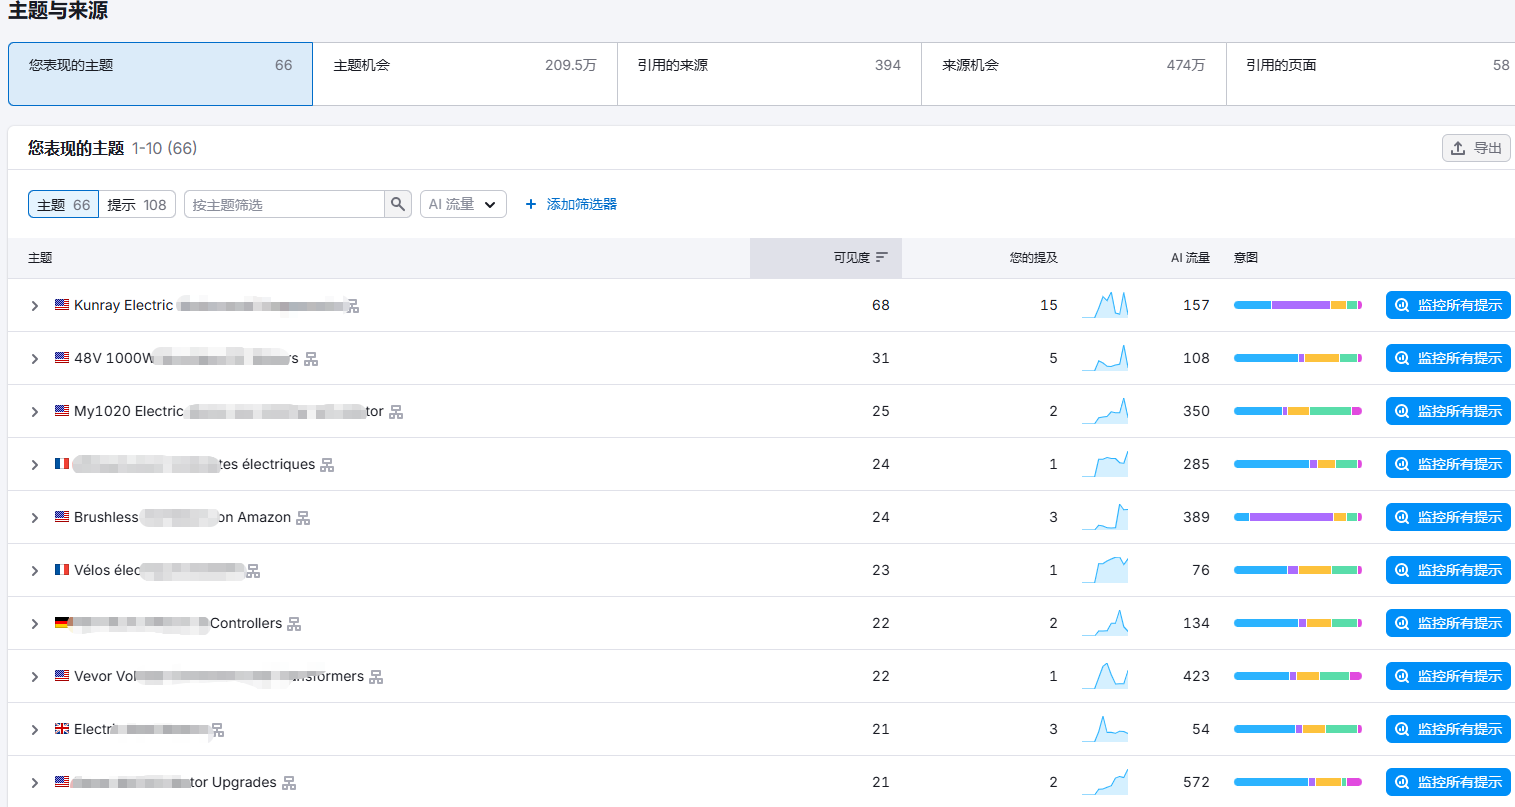Open the trend sparkline for Brushless row
The image size is (1515, 807).
point(1105,517)
